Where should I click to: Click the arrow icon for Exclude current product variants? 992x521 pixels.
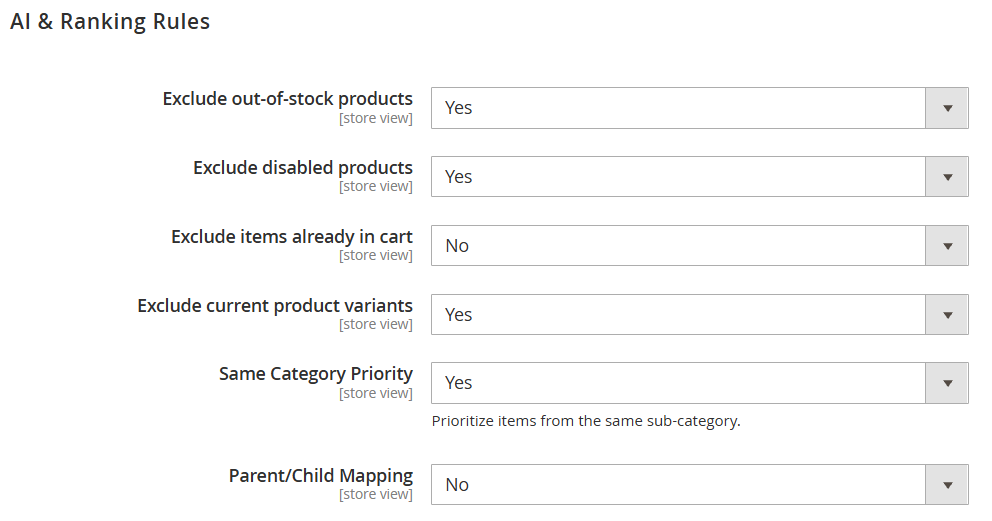(x=947, y=315)
